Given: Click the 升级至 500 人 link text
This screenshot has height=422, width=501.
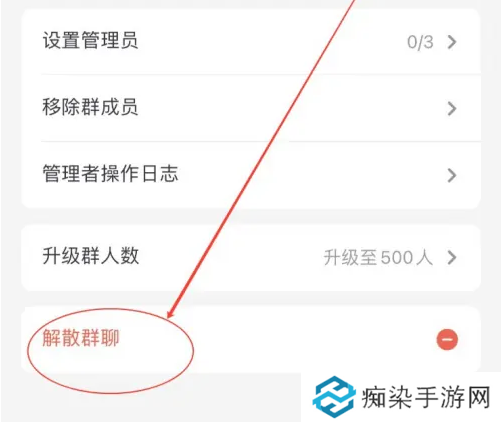Looking at the screenshot, I should pyautogui.click(x=378, y=257).
